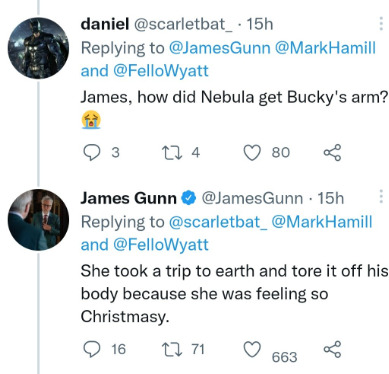Image resolution: width=389 pixels, height=374 pixels.
Task: Open James Gunn's profile via display name
Action: click(128, 198)
